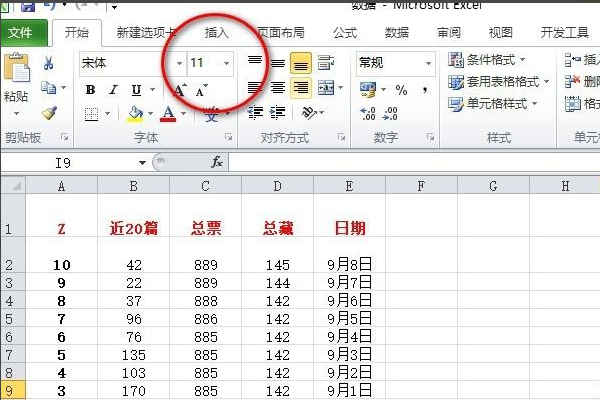Click the Merge and Center icon
Screen dimensions: 600x400
[326, 88]
